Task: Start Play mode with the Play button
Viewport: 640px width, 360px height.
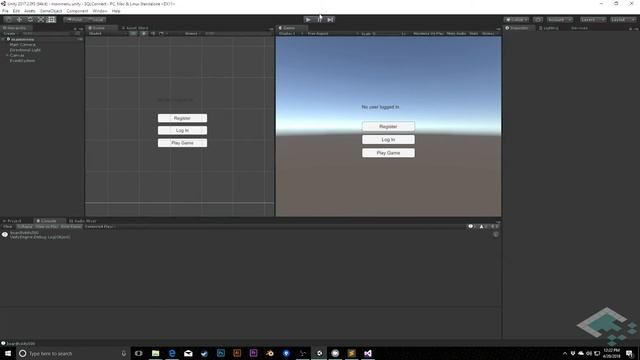Action: [309, 20]
